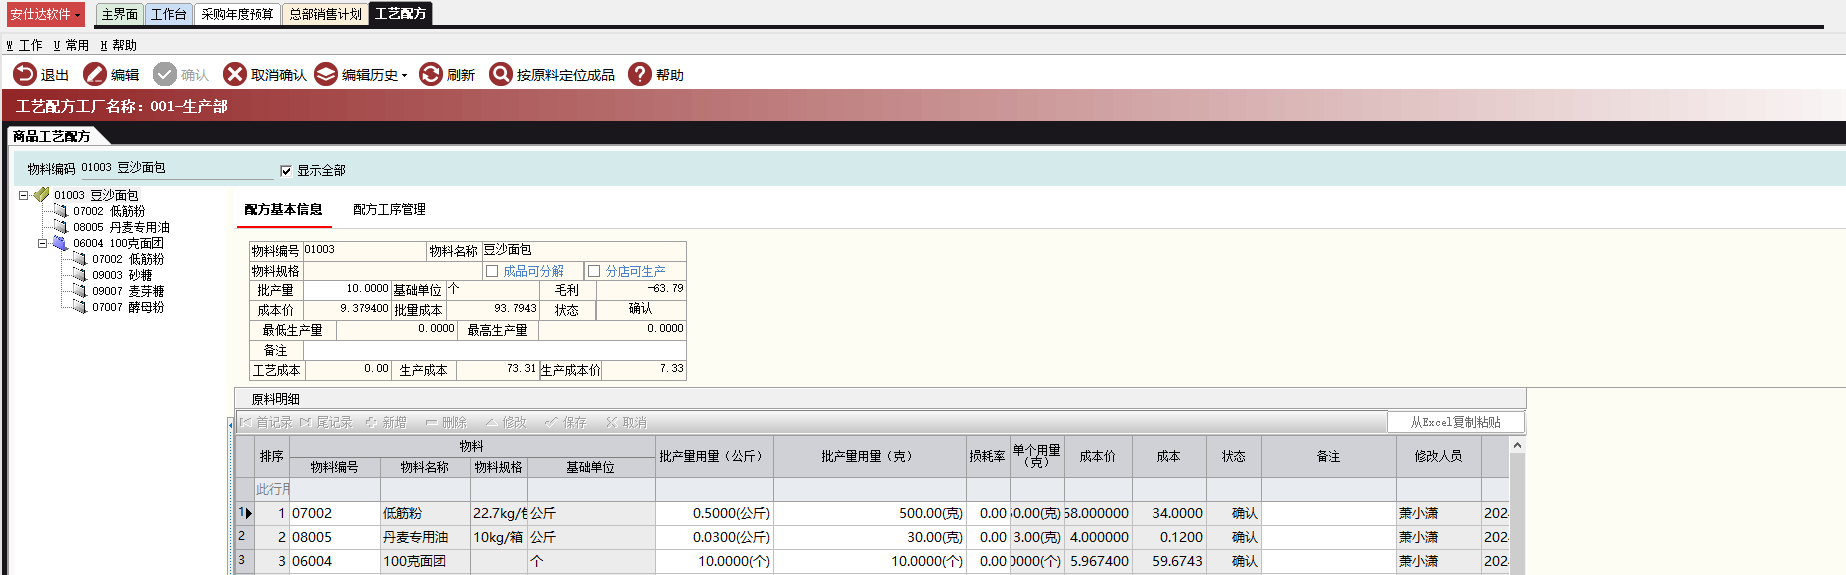
Task: Click the 刷新 refresh icon
Action: 431,74
